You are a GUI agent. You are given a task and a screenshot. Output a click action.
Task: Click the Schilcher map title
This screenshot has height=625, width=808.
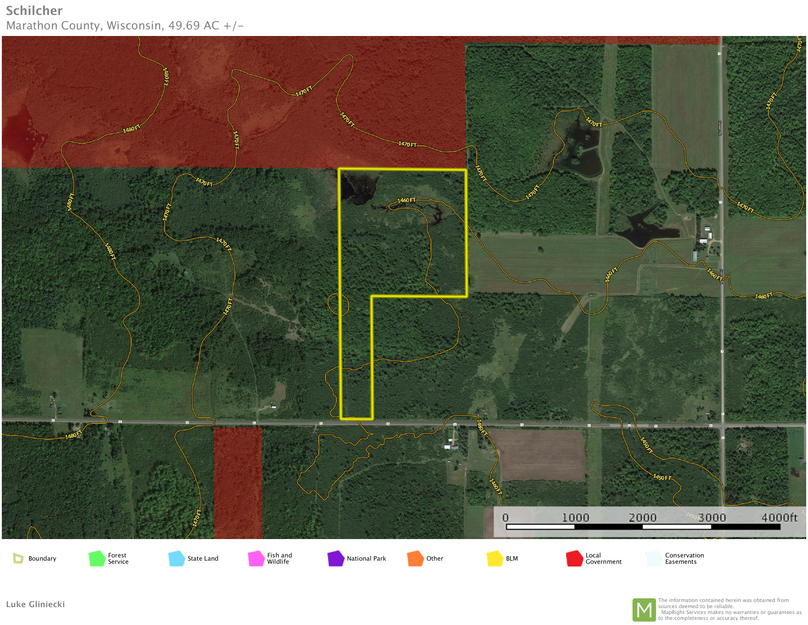35,9
